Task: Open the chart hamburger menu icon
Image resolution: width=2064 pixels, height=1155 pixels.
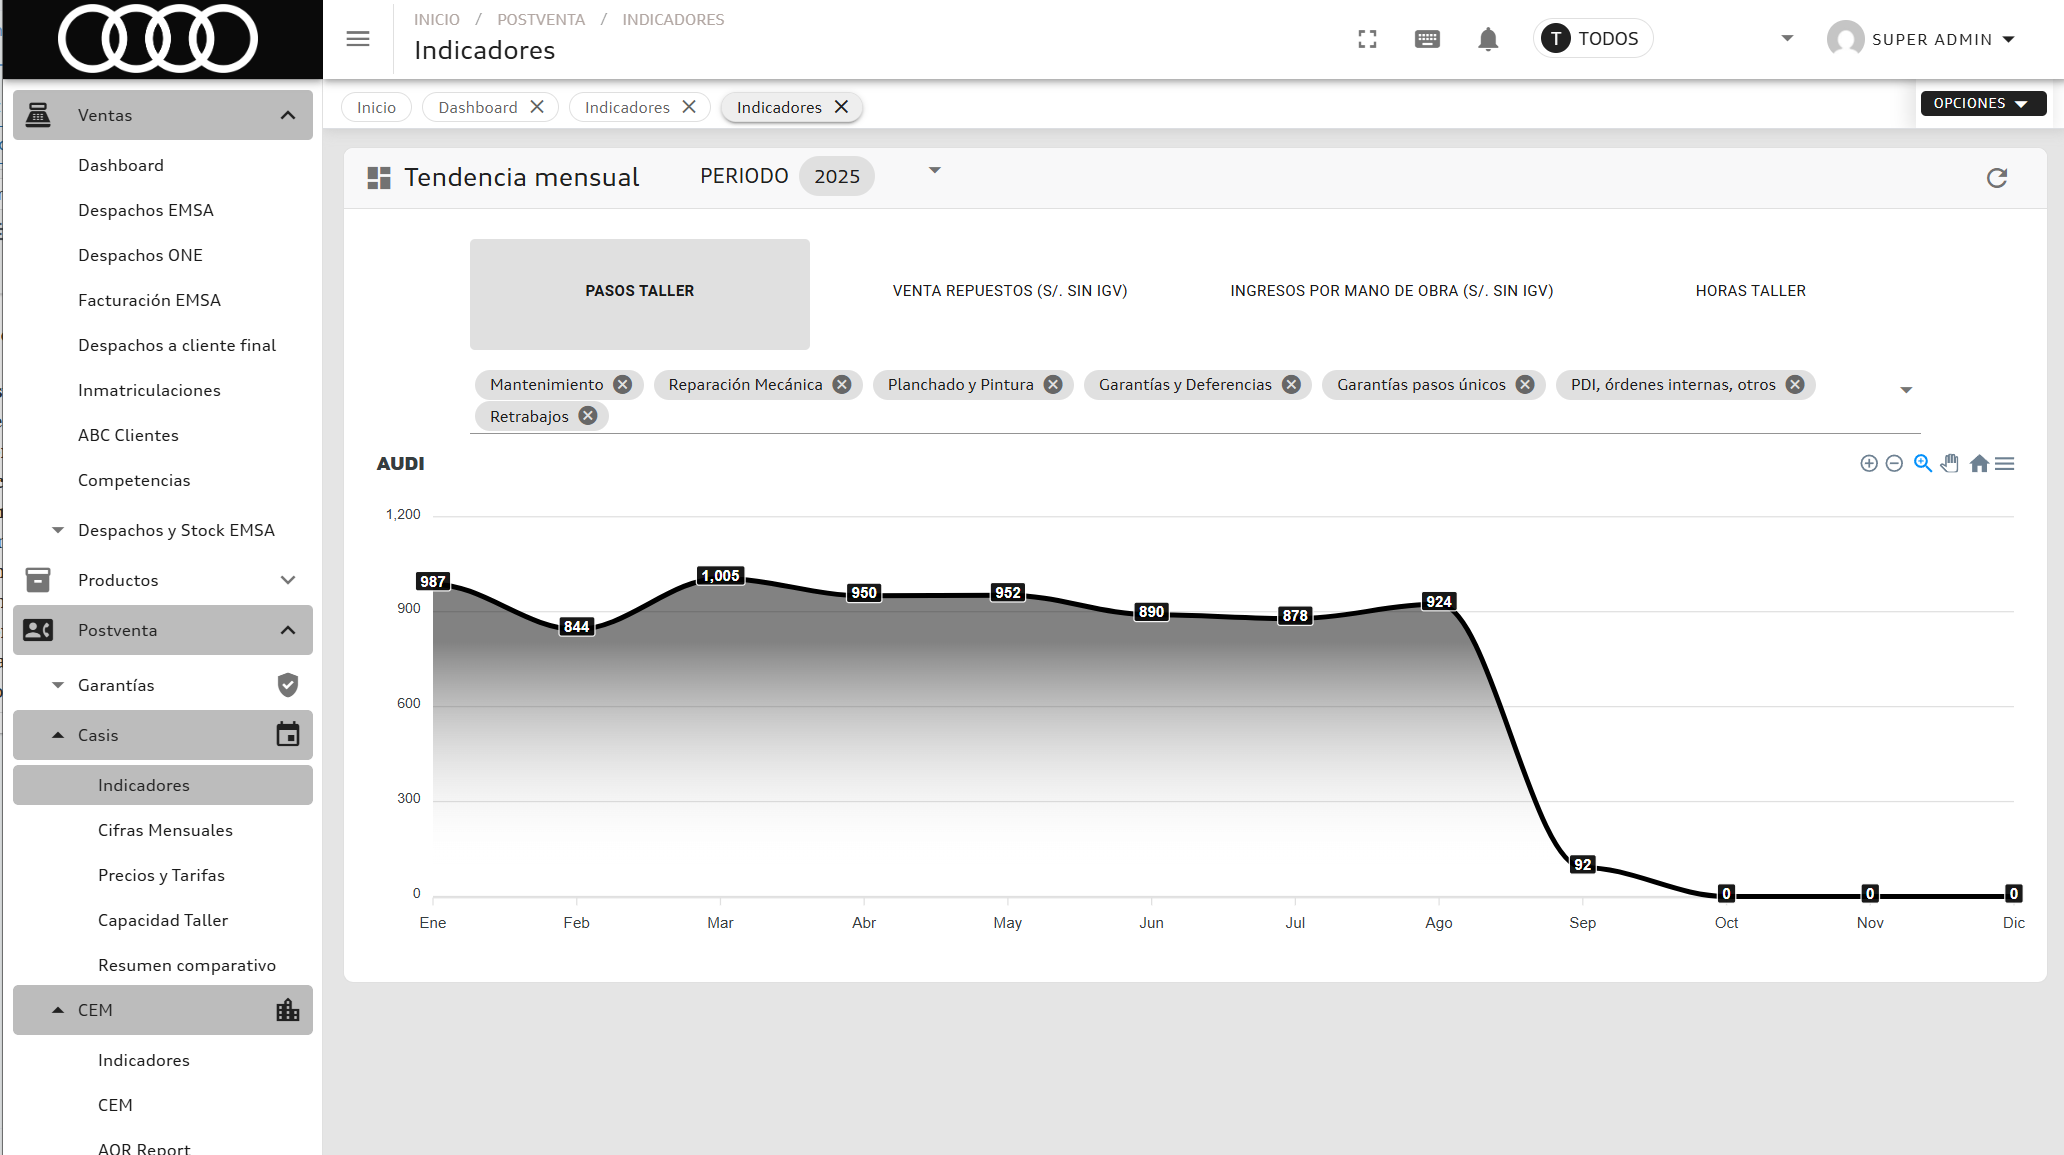Action: point(2005,463)
